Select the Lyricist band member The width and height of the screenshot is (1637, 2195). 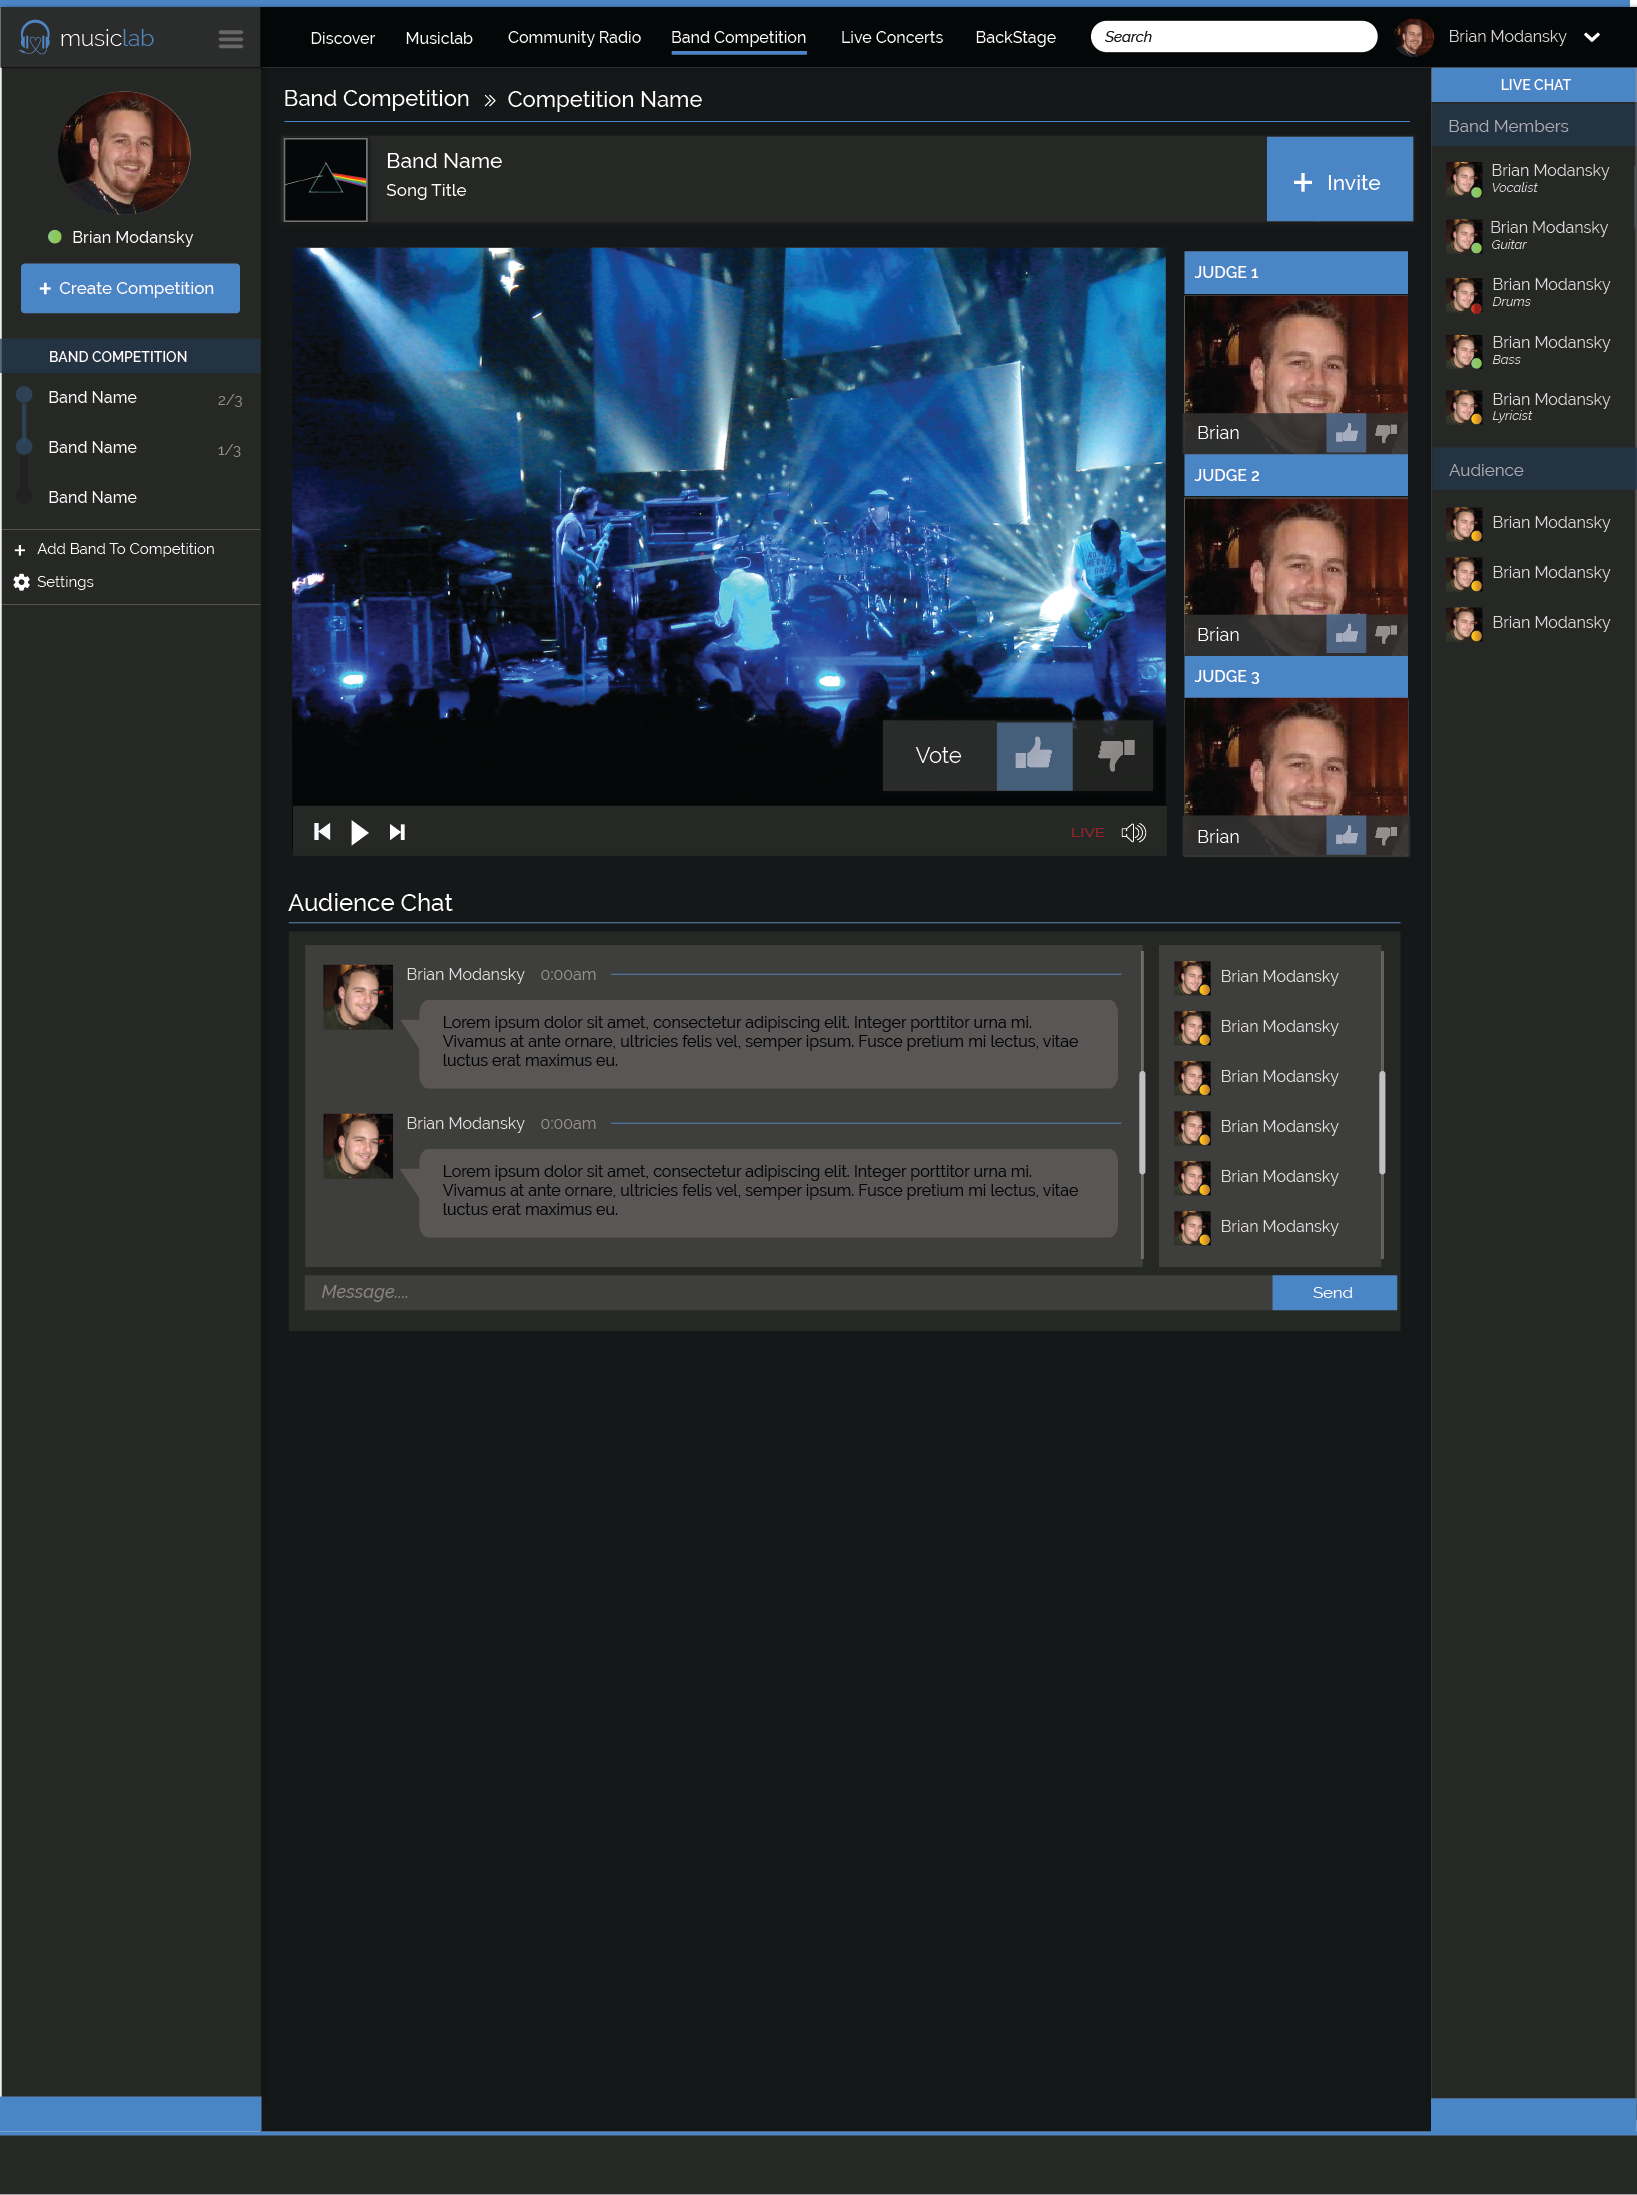coord(1530,407)
